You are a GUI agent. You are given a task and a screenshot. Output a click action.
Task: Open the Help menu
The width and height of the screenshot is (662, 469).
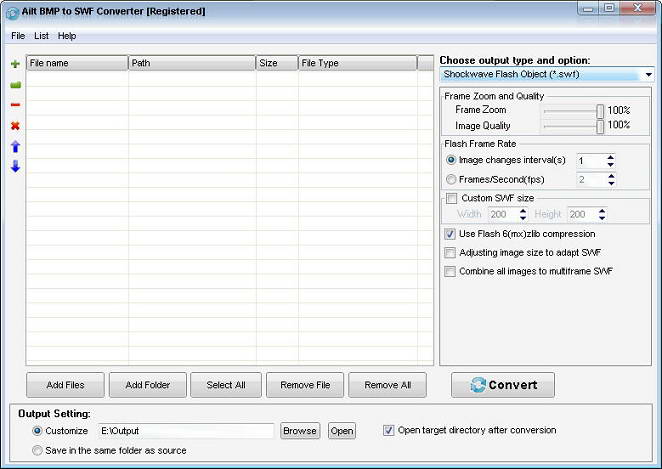click(x=67, y=36)
